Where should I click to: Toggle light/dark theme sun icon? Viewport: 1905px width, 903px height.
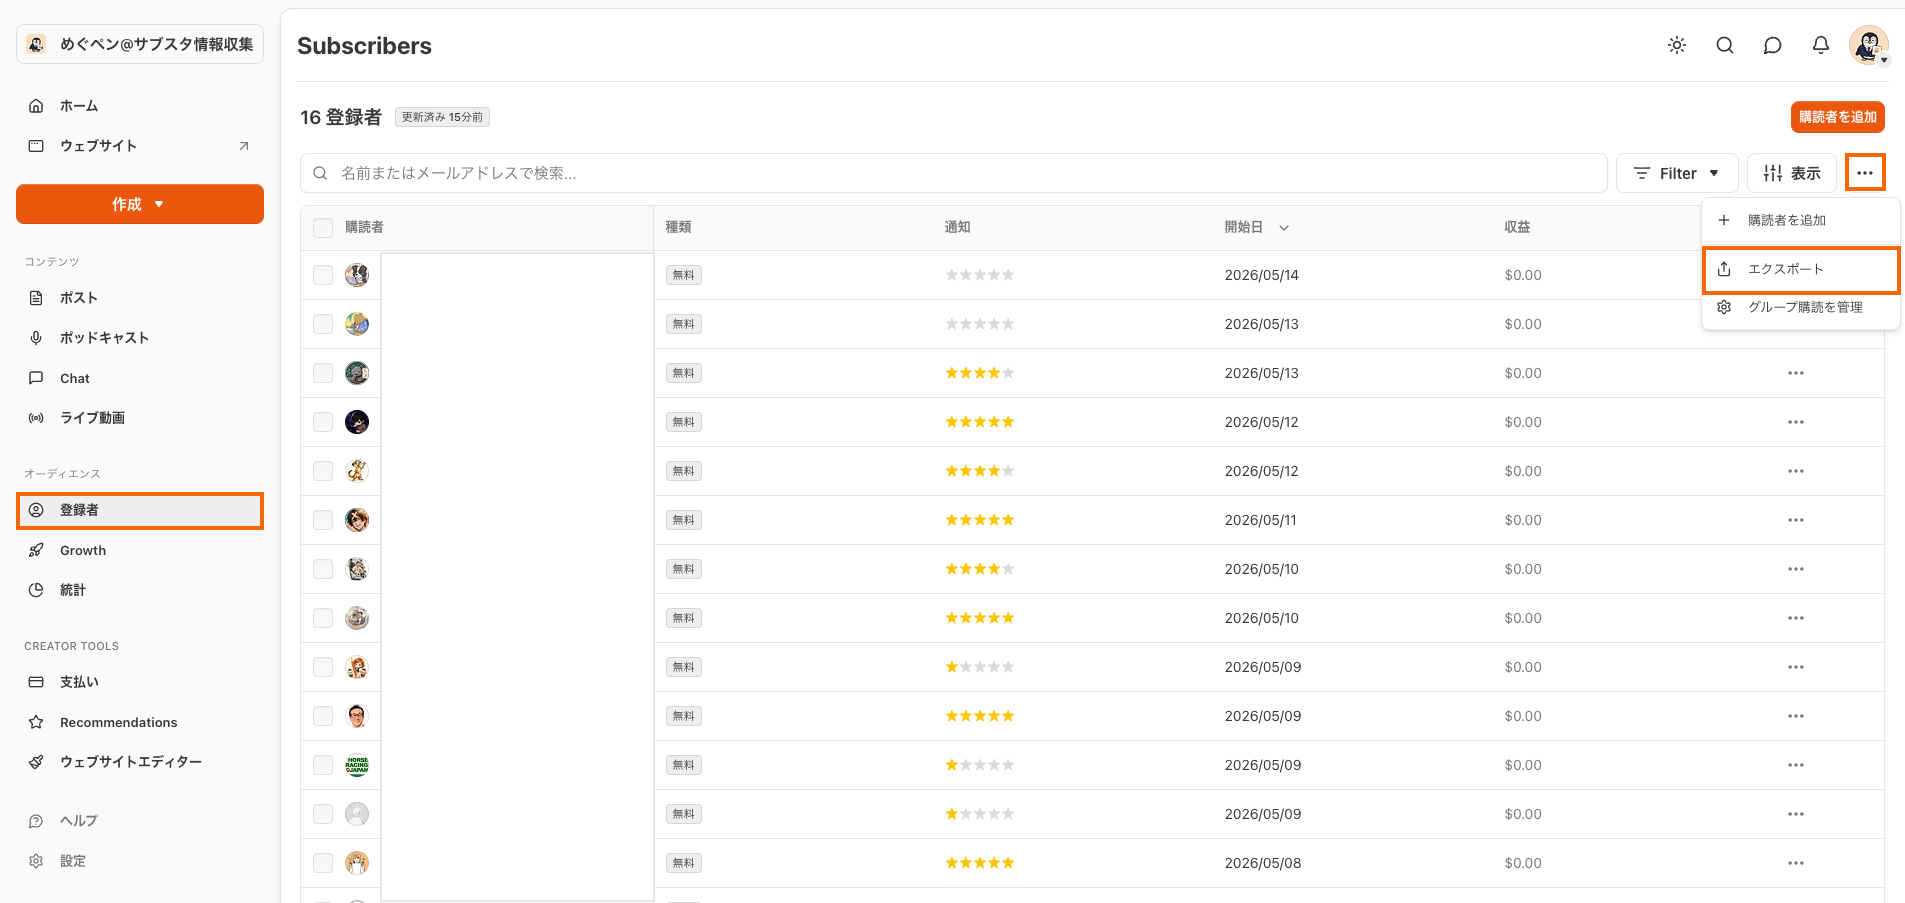[x=1677, y=45]
